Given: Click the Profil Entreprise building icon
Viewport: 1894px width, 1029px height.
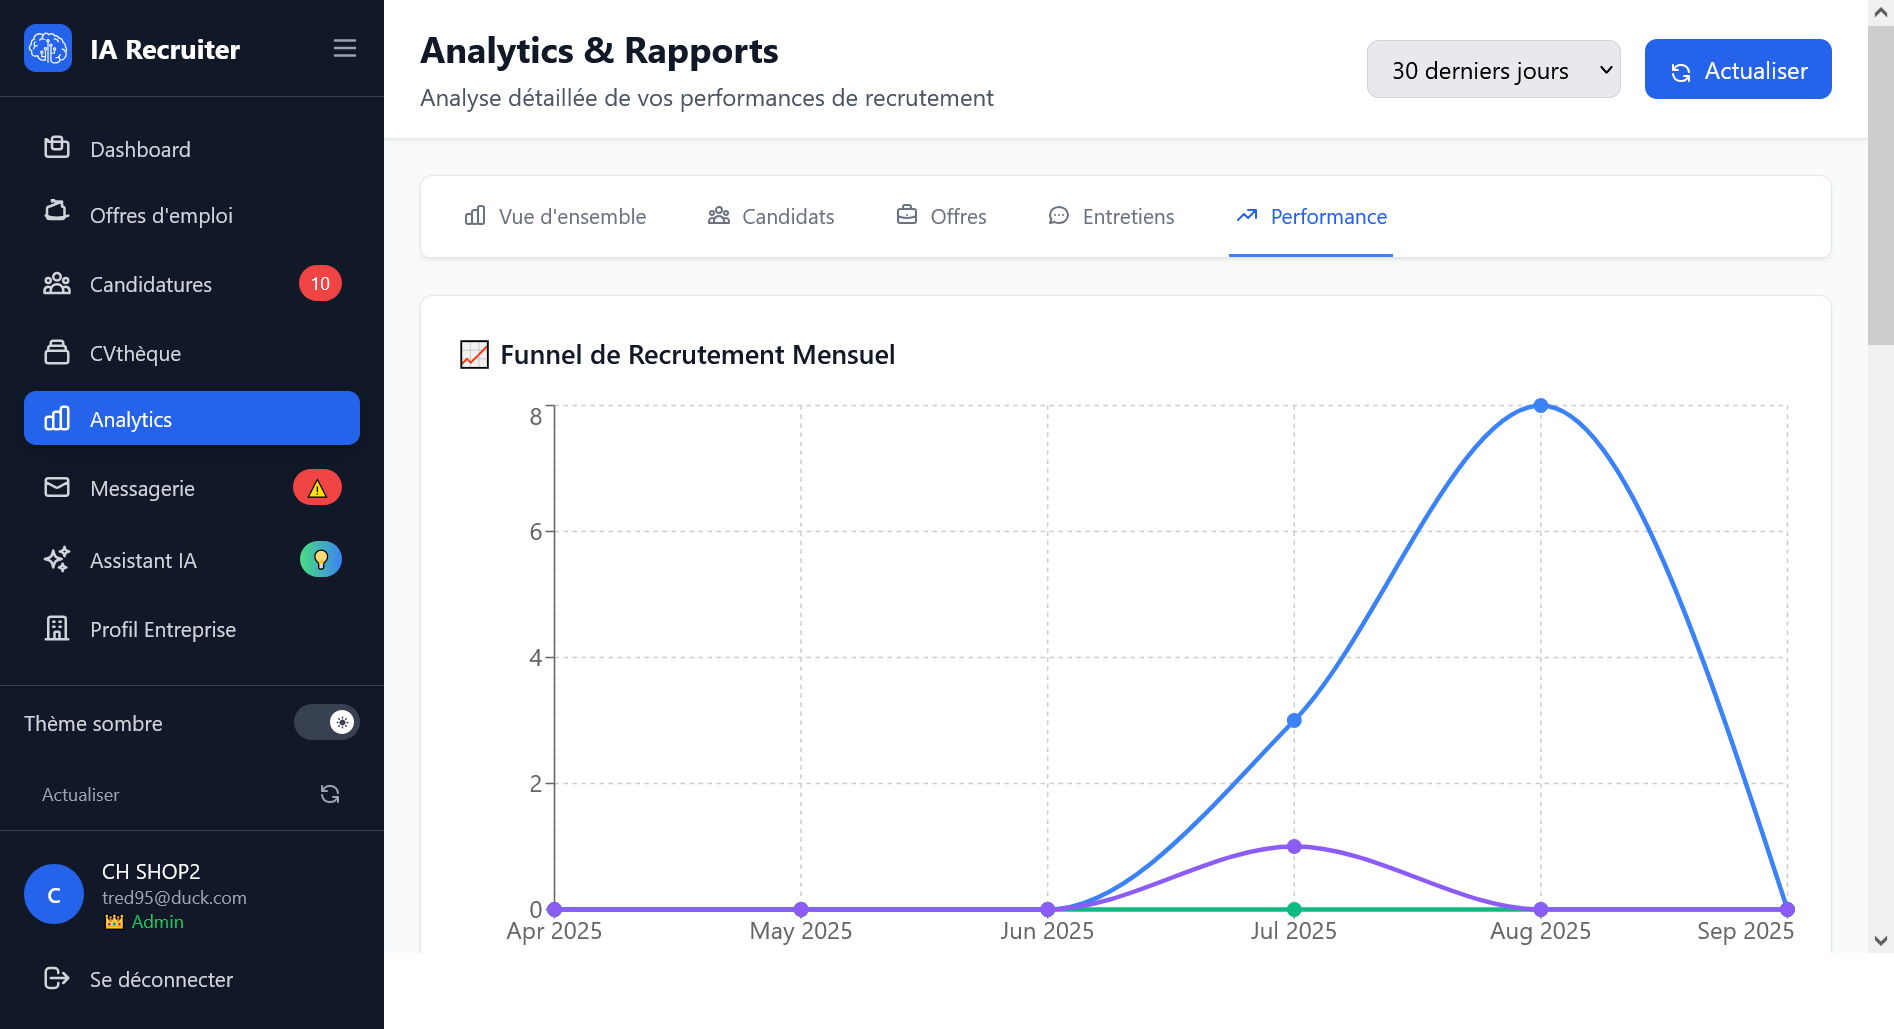Looking at the screenshot, I should 57,629.
